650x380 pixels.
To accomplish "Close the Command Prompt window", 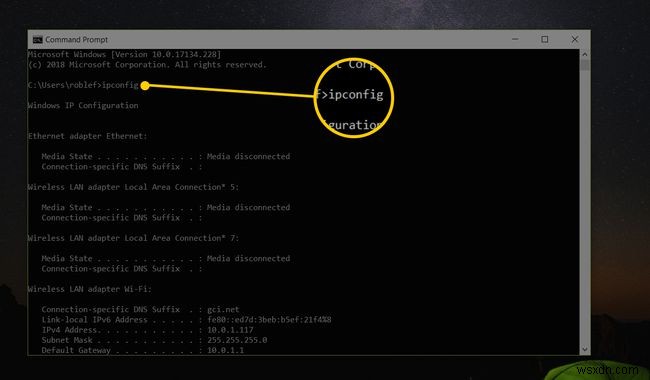I will click(x=575, y=39).
